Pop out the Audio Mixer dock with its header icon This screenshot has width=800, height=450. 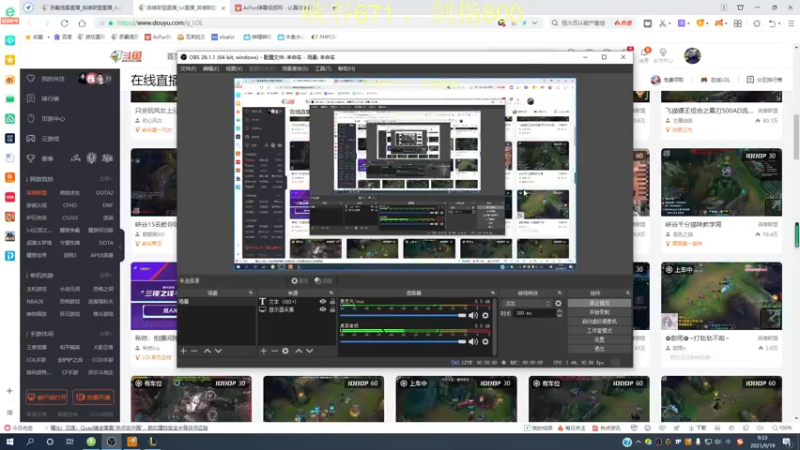[492, 293]
